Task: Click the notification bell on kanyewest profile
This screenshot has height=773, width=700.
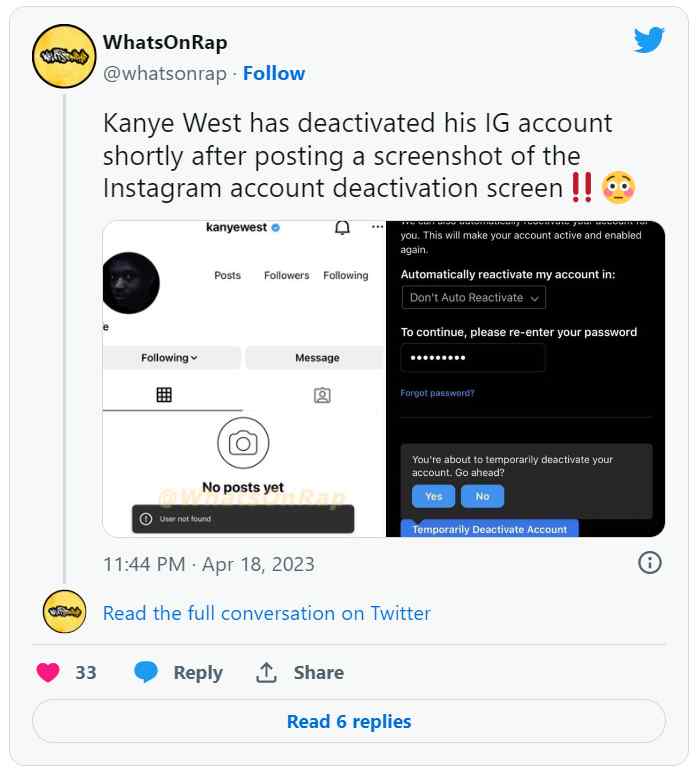Action: click(342, 227)
